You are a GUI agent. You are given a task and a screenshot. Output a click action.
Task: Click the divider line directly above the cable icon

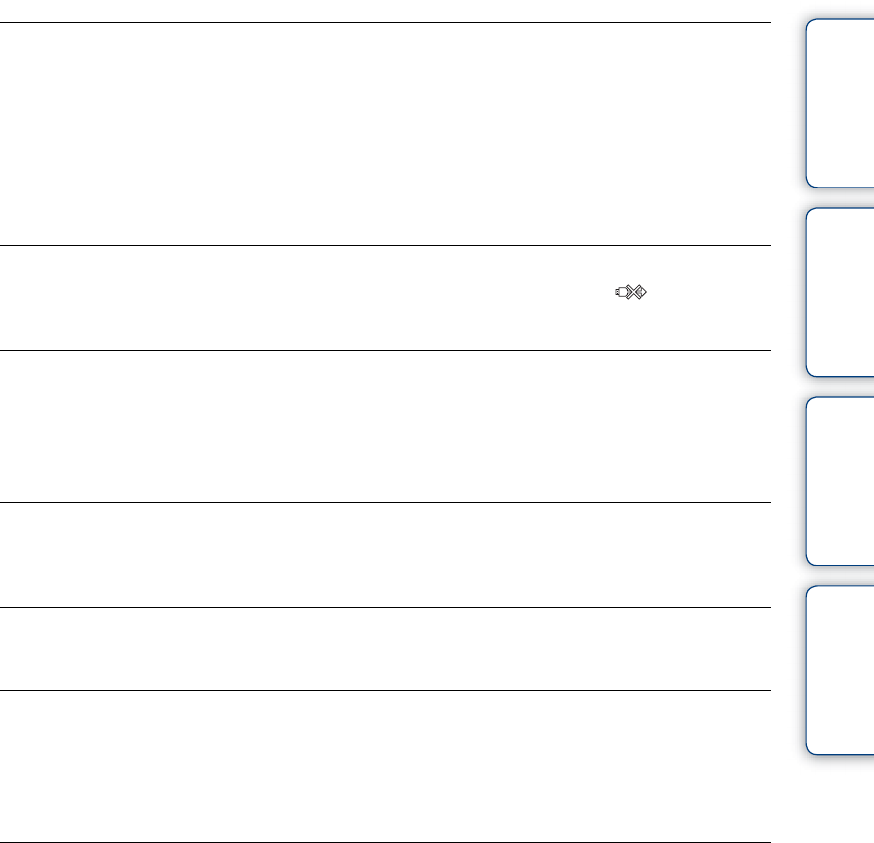click(x=385, y=246)
